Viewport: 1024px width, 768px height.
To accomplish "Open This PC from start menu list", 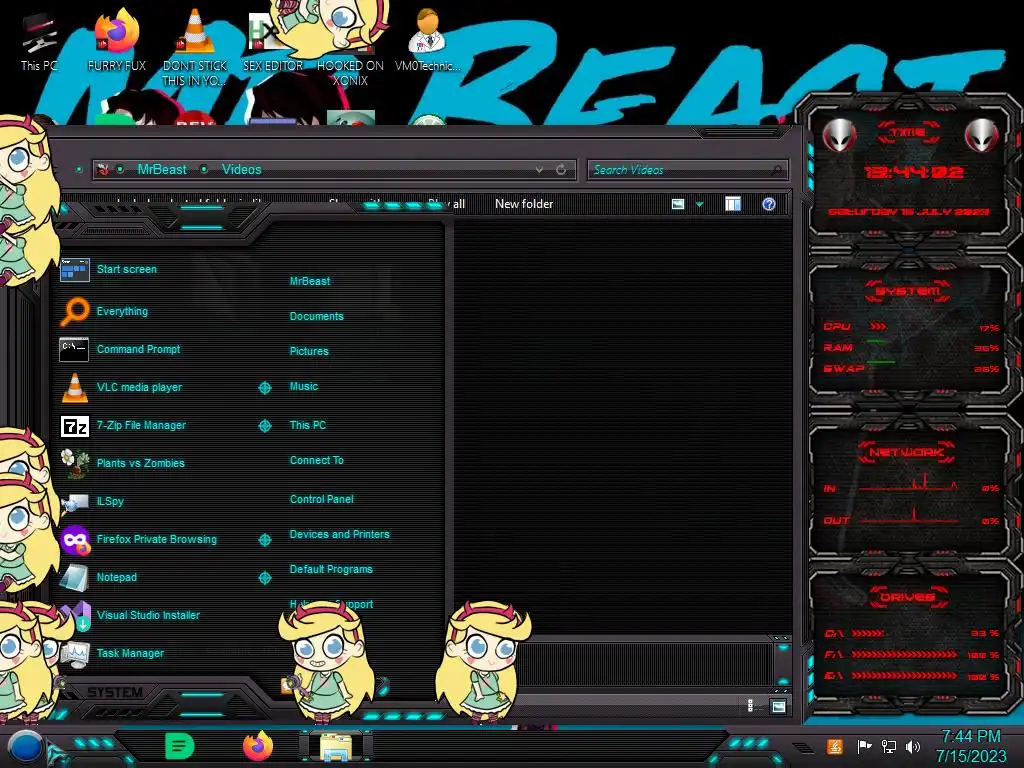I will [308, 425].
